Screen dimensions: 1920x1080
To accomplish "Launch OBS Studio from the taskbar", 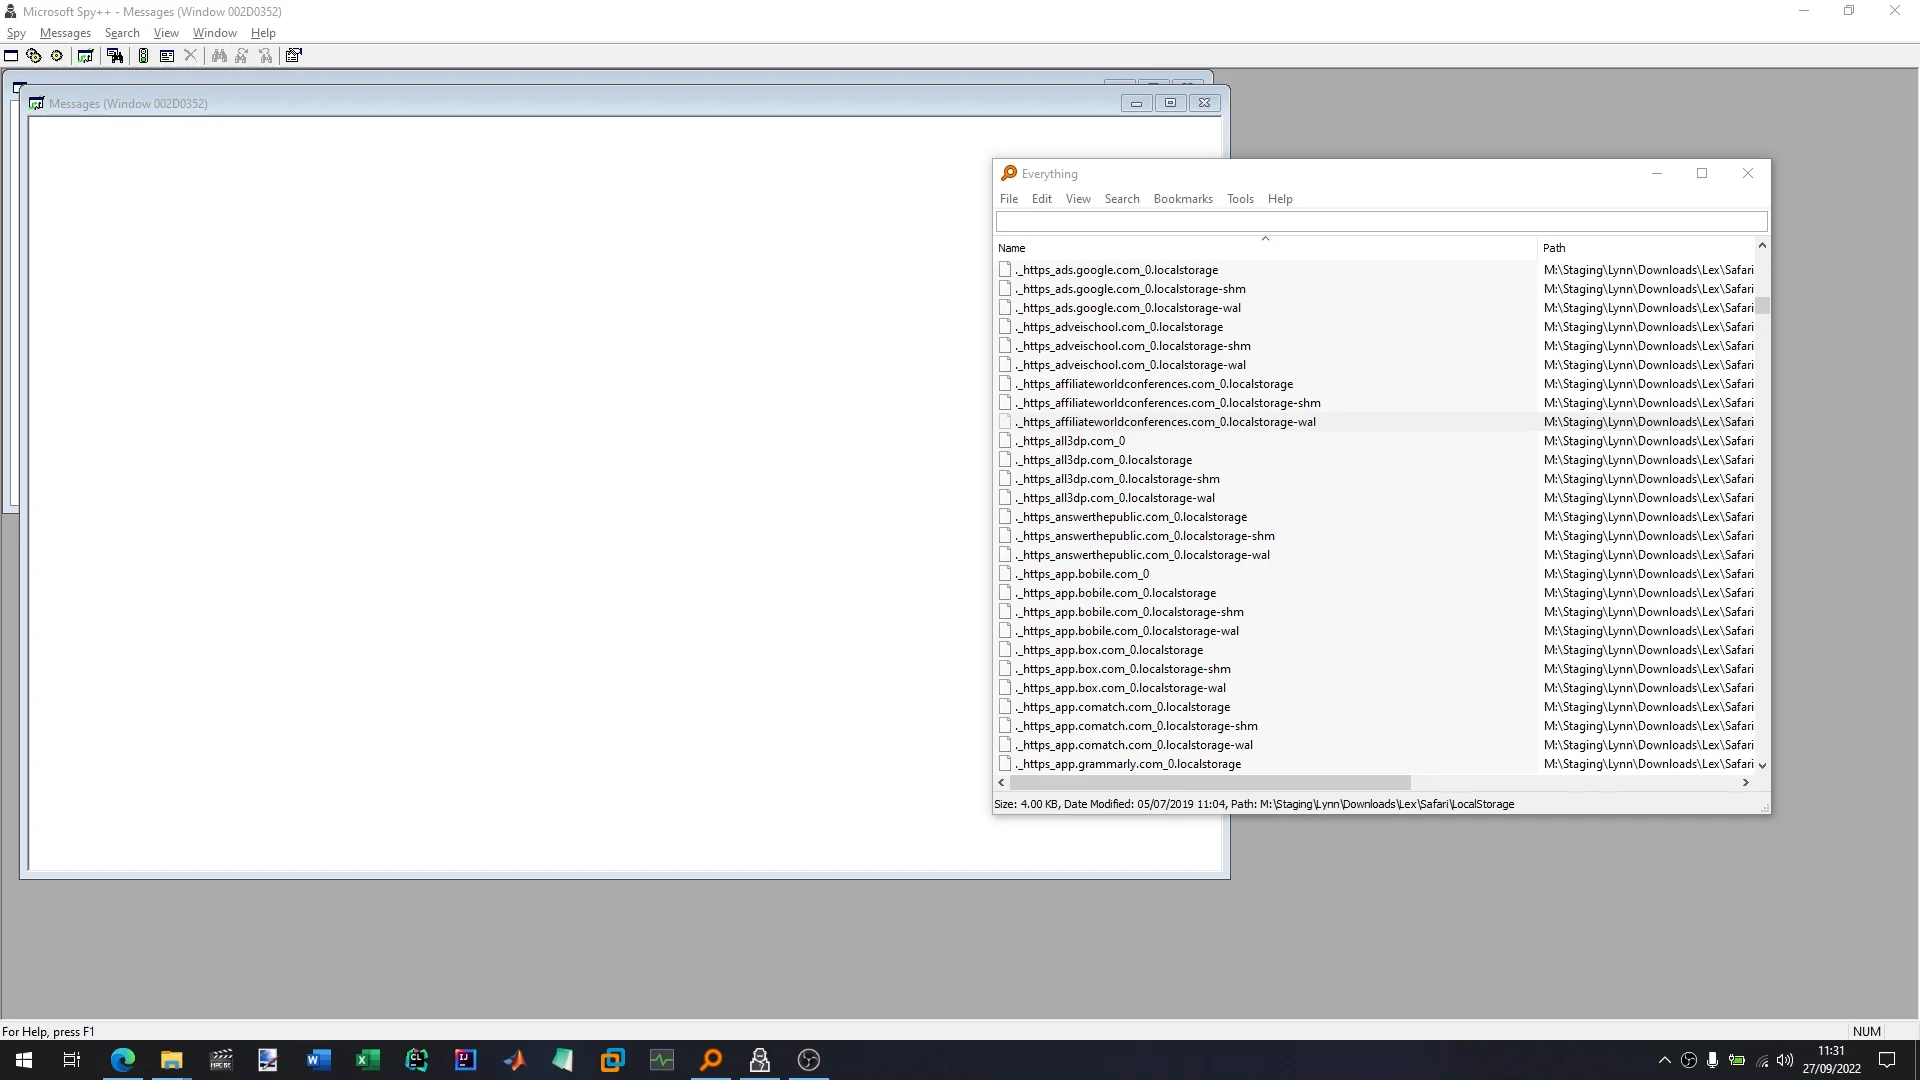I will (x=808, y=1060).
